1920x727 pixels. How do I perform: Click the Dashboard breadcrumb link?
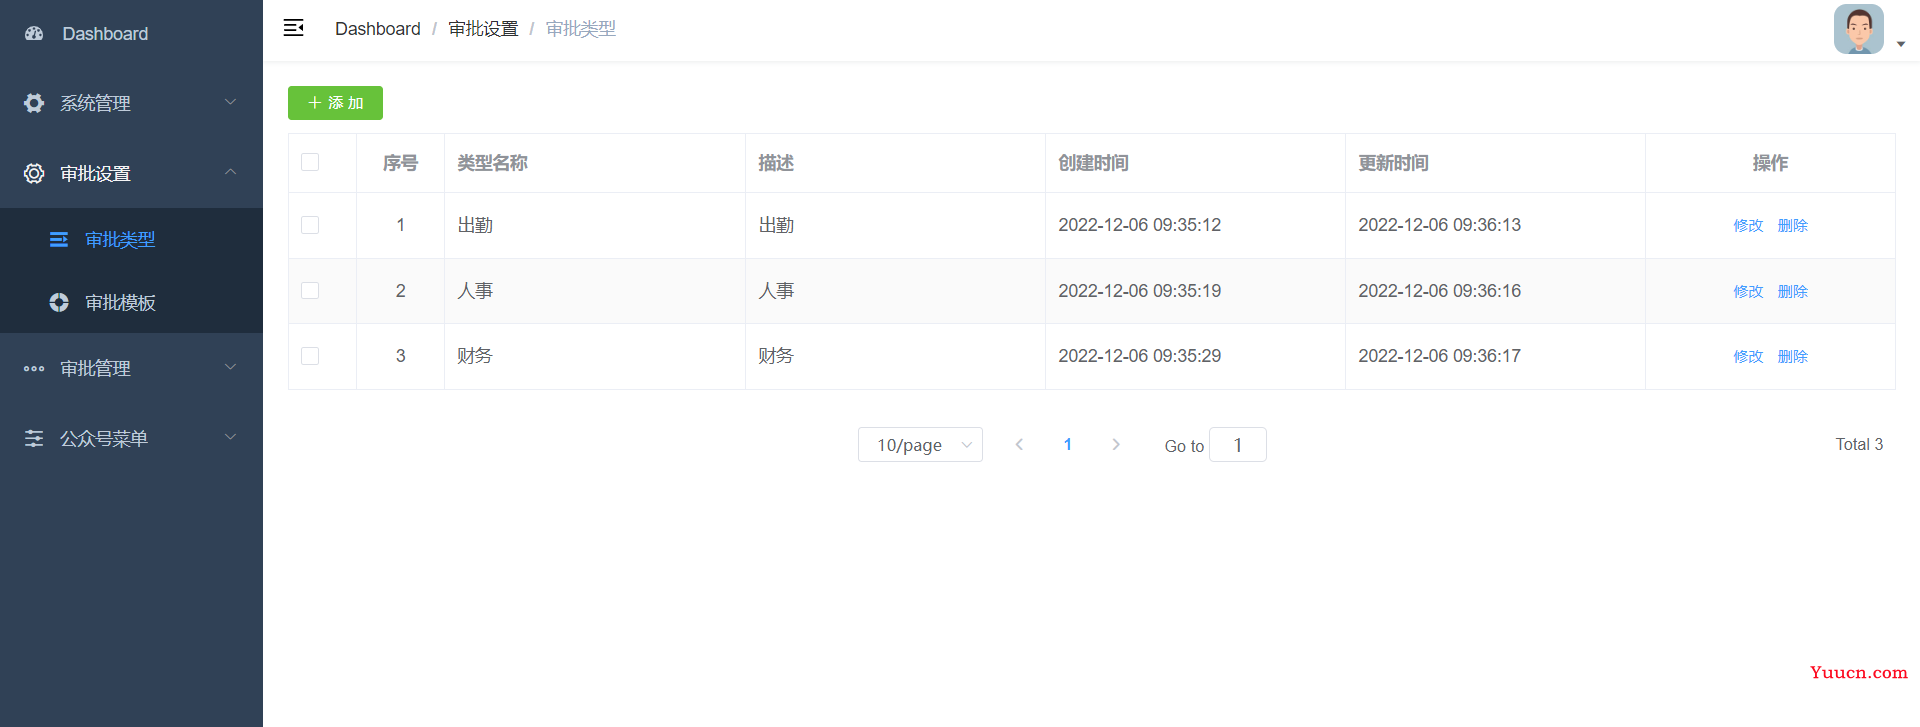coord(377,29)
